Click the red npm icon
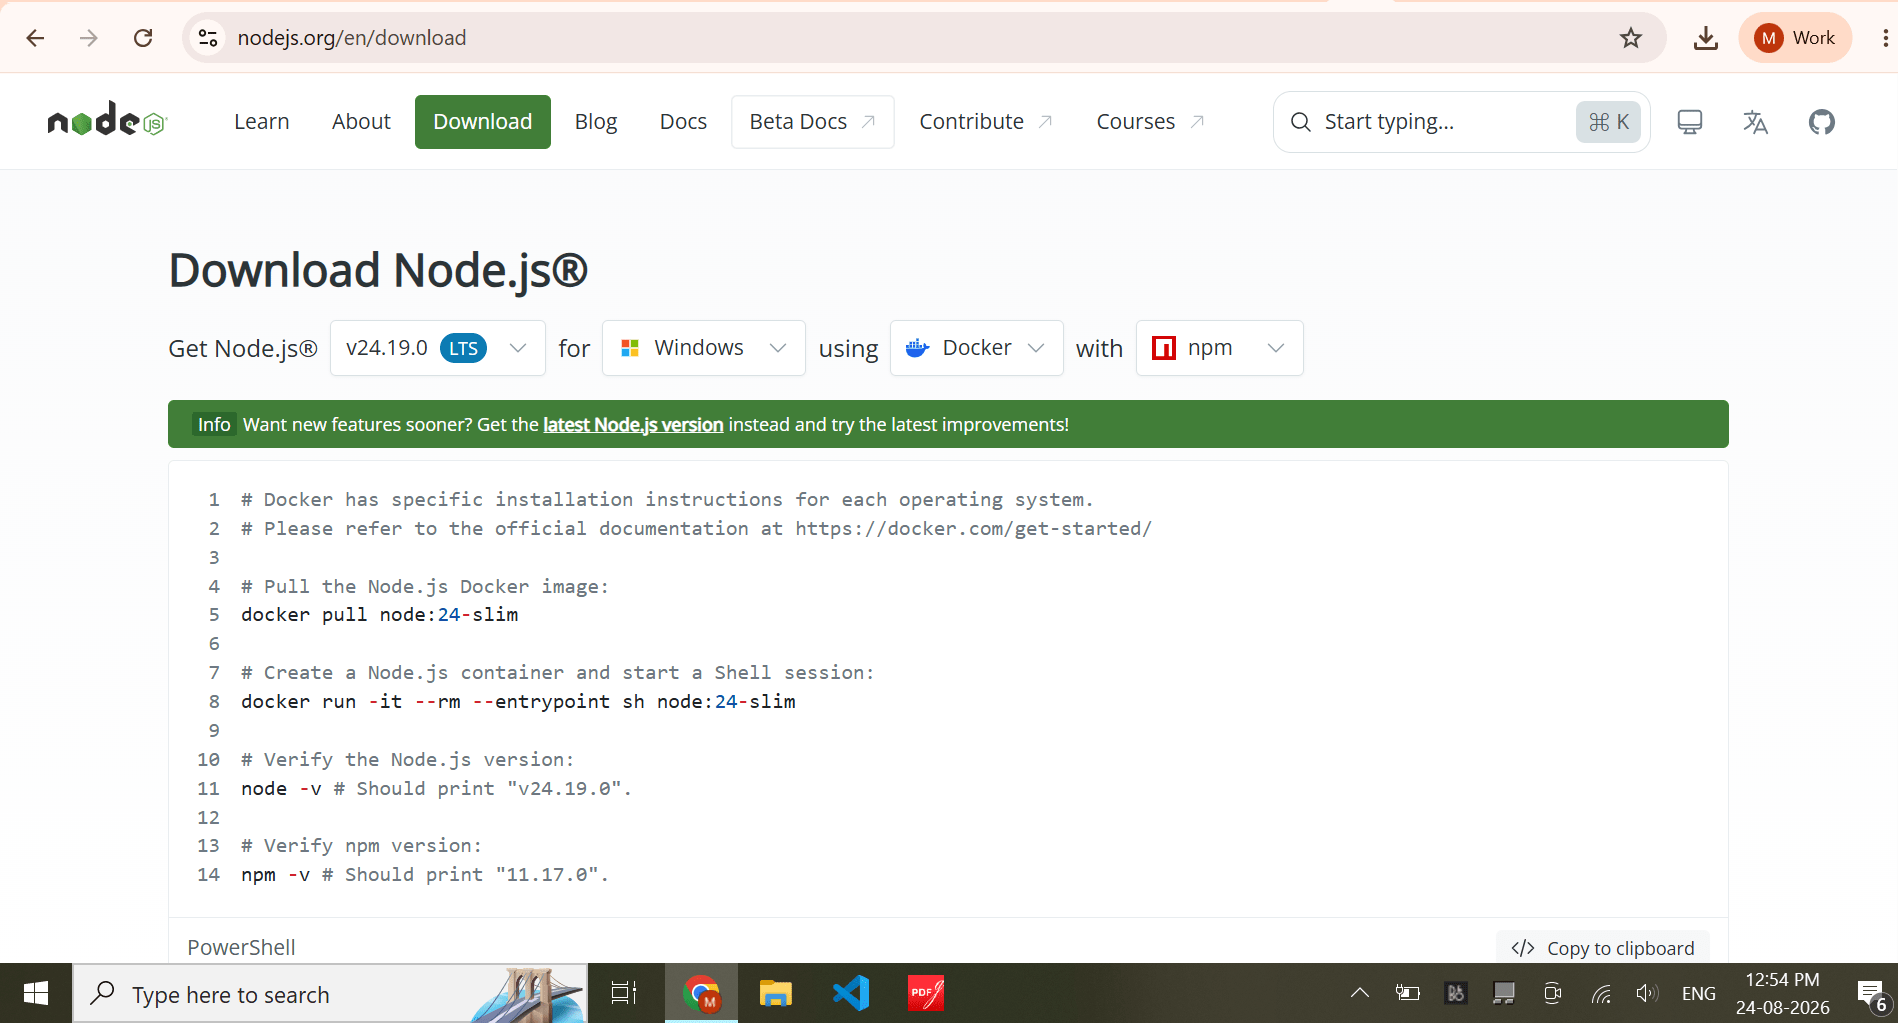 [1164, 348]
